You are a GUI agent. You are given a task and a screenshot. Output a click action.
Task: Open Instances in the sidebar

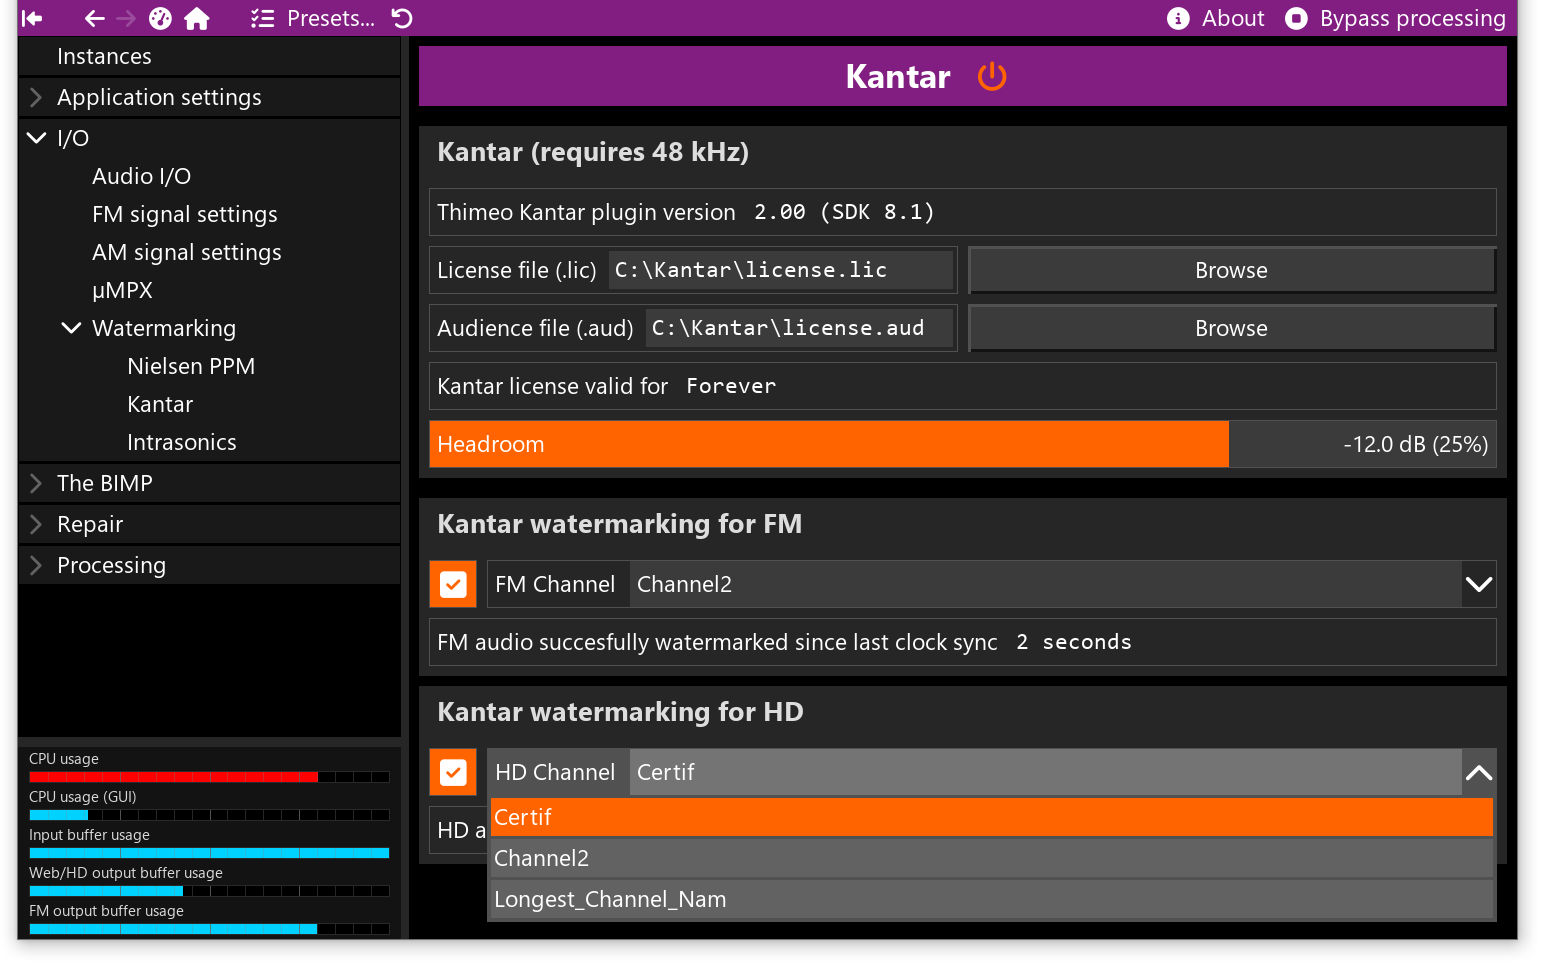(209, 56)
